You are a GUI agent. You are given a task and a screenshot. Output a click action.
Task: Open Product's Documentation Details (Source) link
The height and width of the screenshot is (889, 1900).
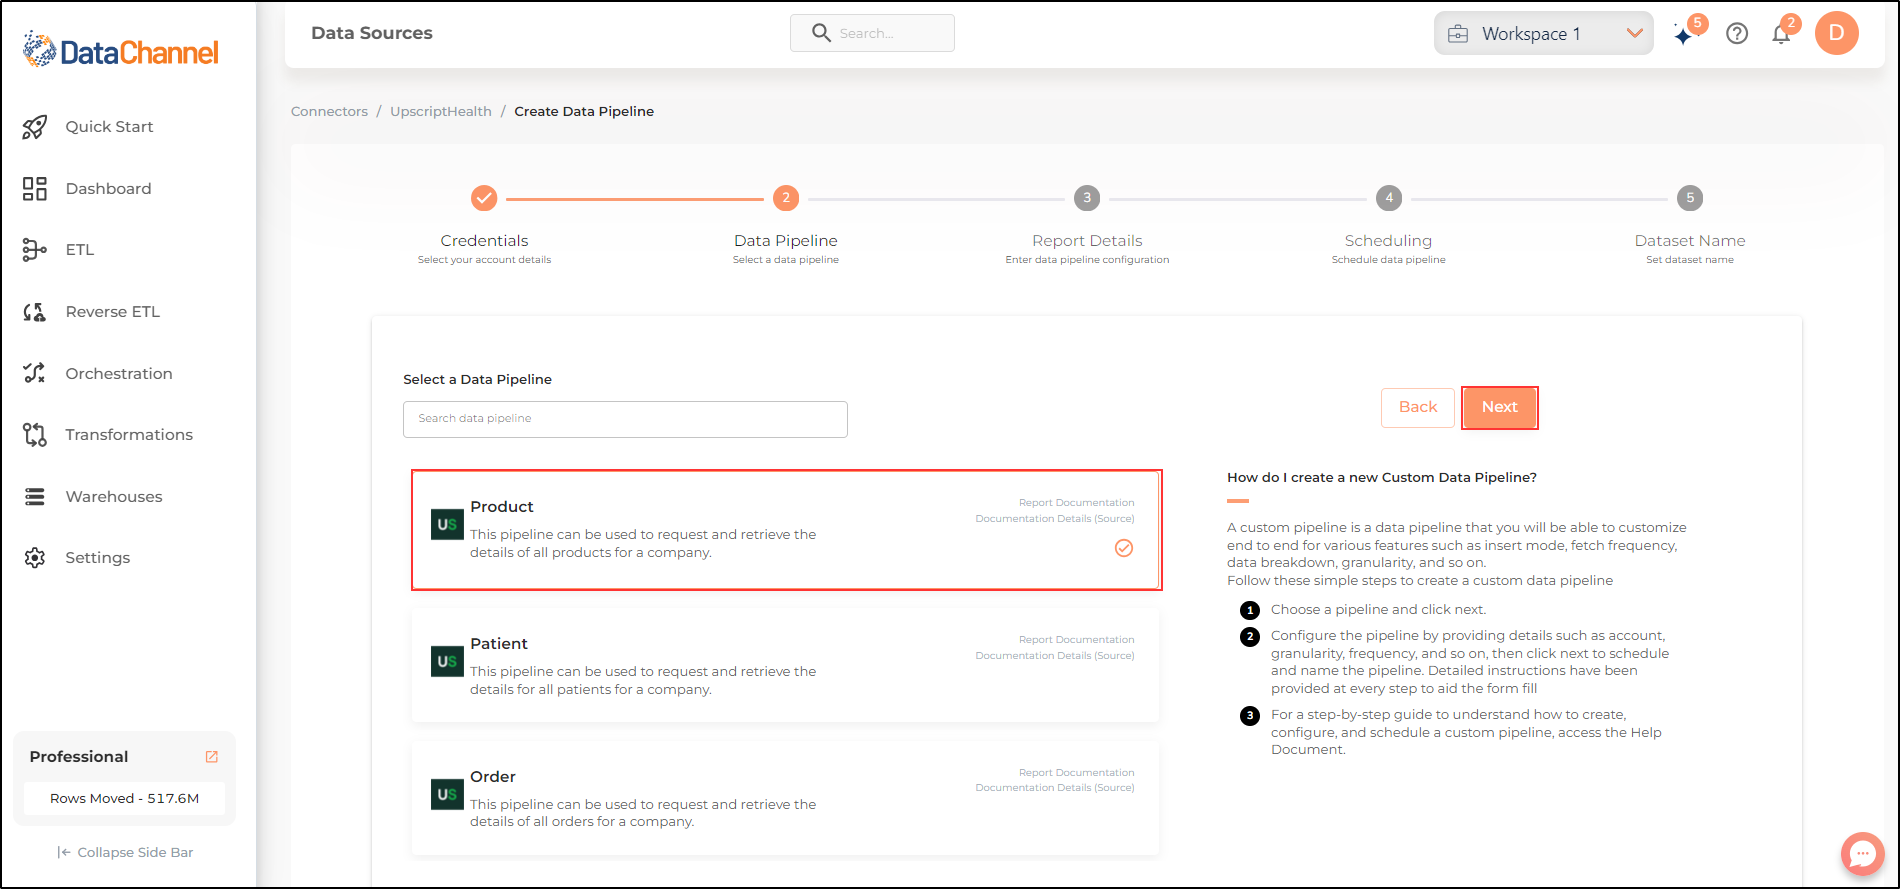(1055, 519)
